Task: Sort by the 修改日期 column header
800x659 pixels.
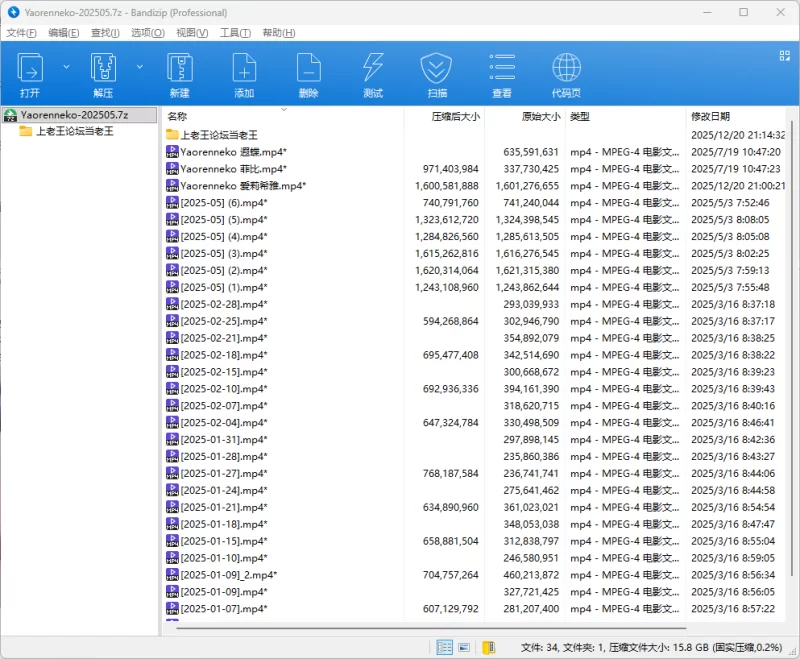Action: pos(710,116)
